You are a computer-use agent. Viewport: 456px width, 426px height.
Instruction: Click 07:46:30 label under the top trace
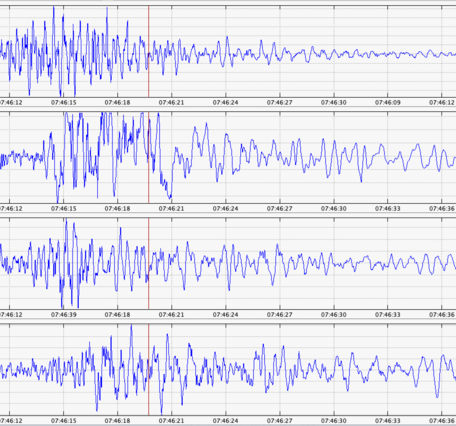point(334,103)
